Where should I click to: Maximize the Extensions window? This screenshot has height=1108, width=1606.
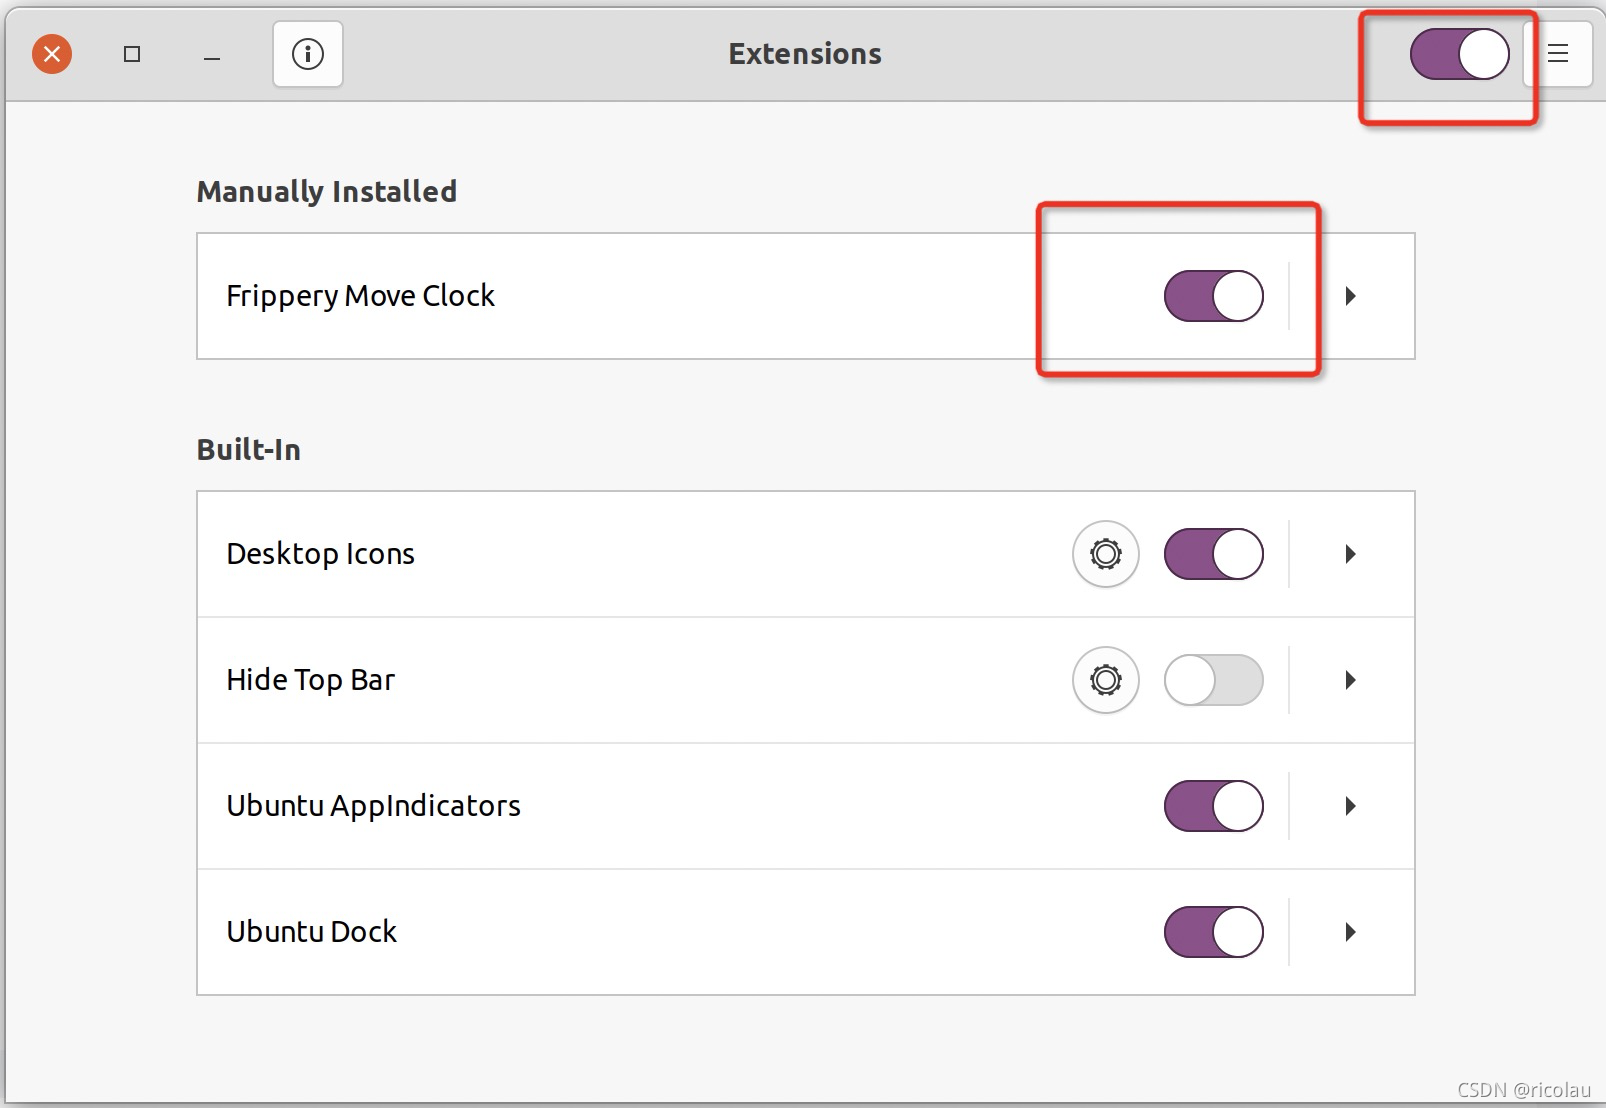[x=132, y=54]
